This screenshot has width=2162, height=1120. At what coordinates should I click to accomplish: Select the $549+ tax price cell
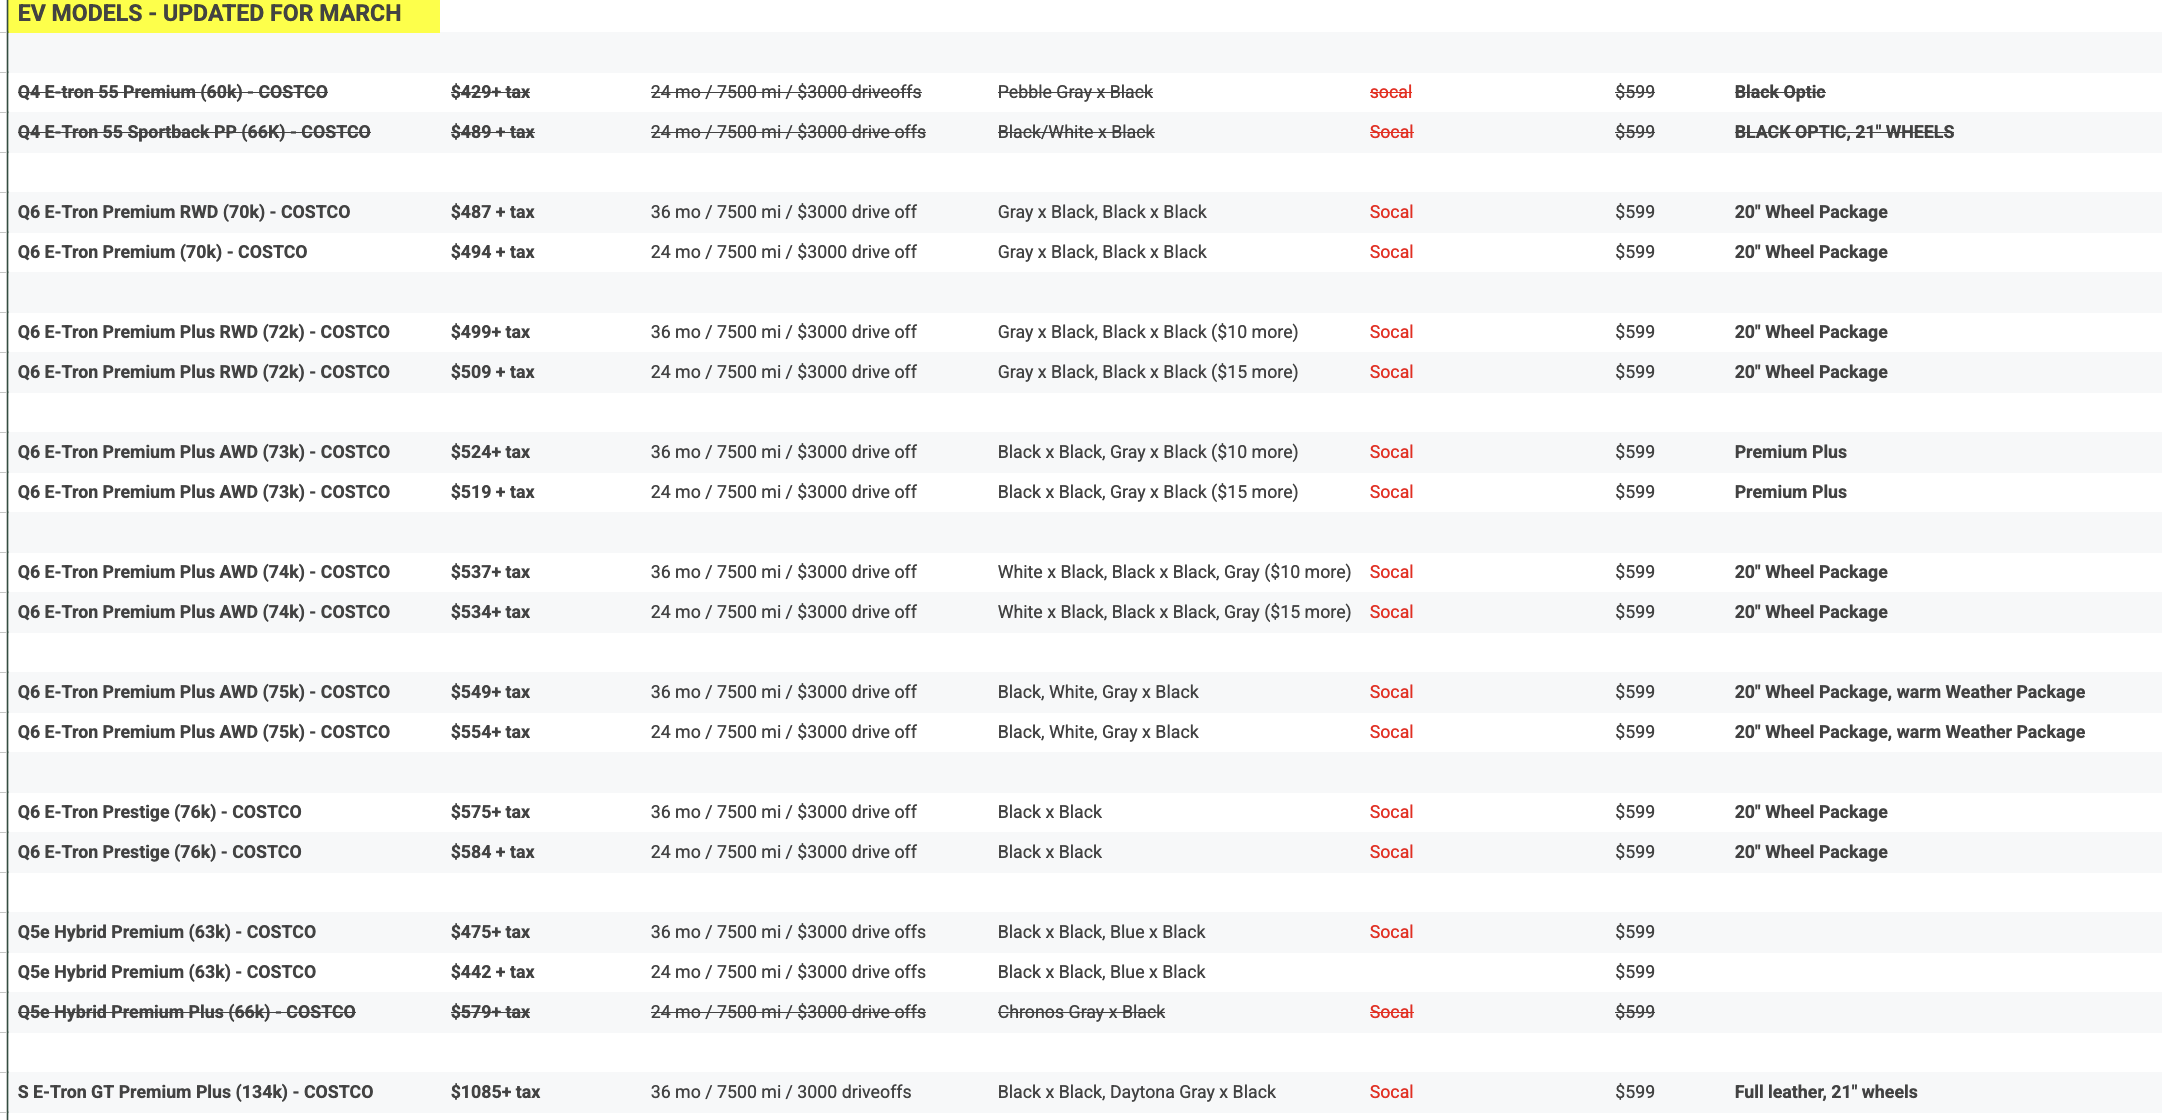click(490, 692)
